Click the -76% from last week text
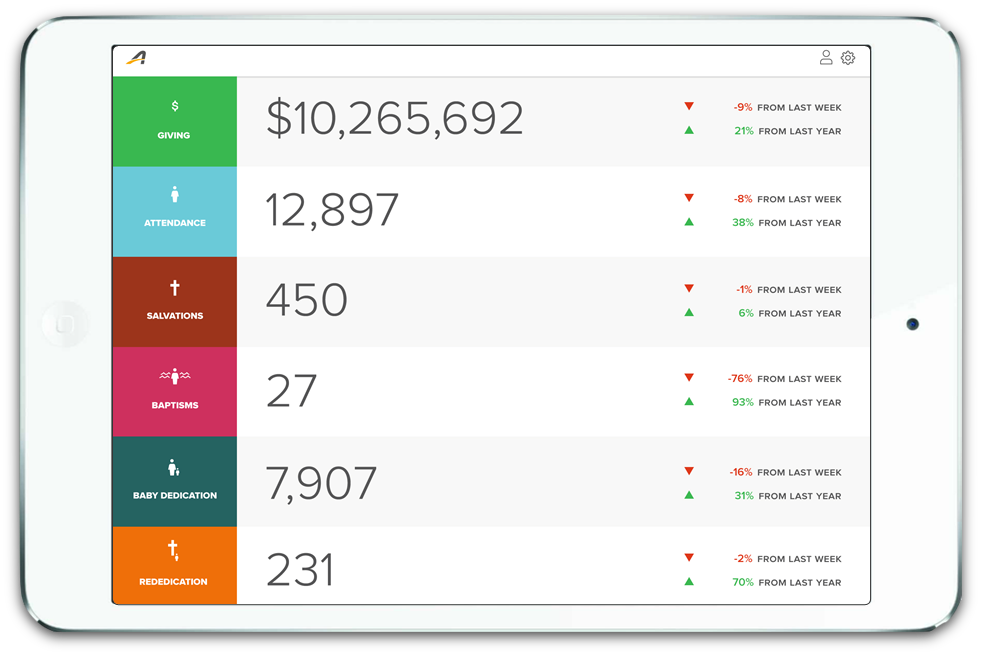Image resolution: width=981 pixels, height=655 pixels. click(x=784, y=379)
